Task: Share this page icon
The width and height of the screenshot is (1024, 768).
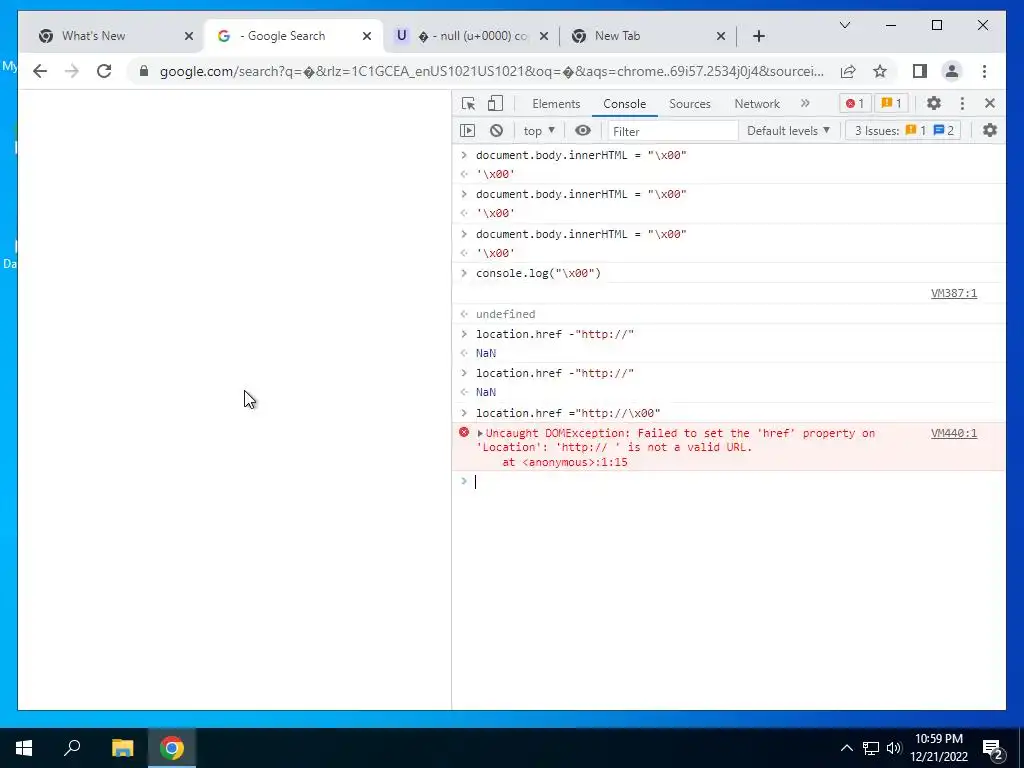Action: (848, 71)
